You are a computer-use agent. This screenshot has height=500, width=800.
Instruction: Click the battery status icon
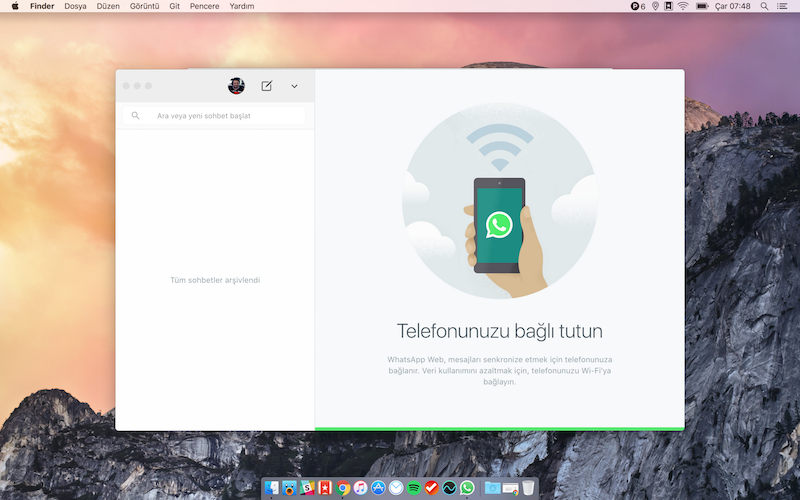tap(702, 6)
